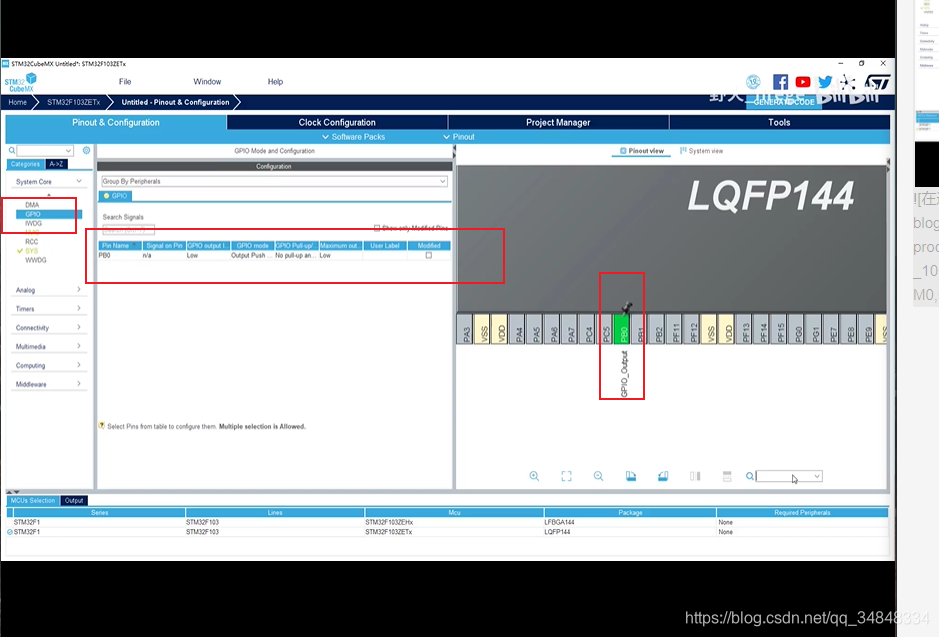Click the PG0 pin on chip

[x=798, y=328]
